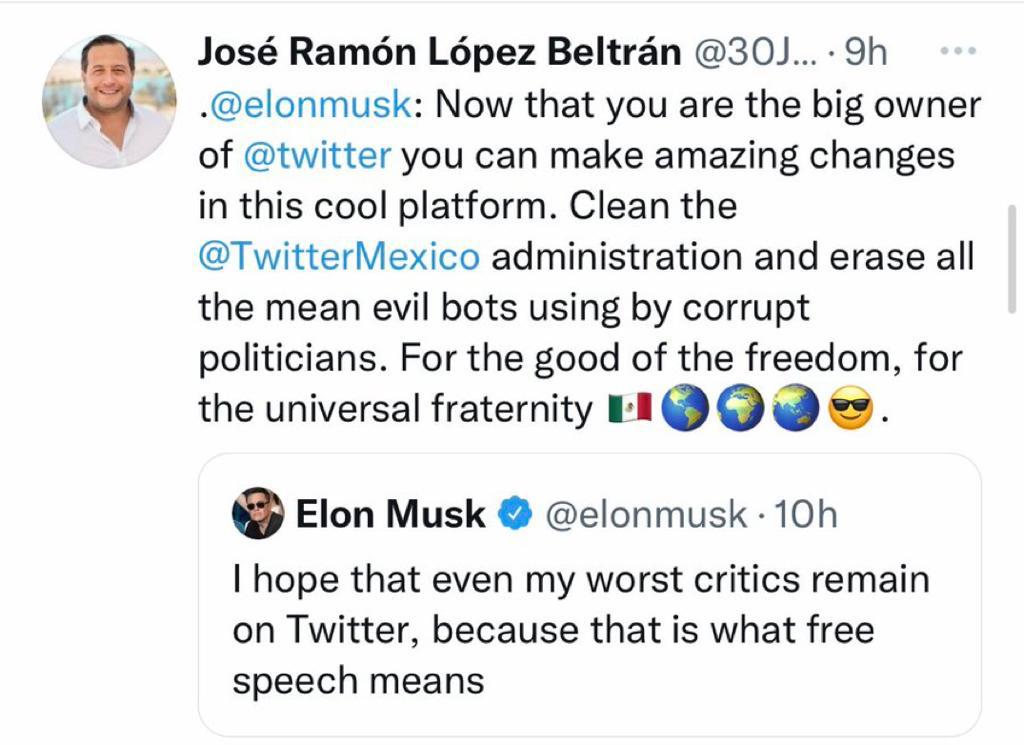Click Elon Musk's blue verified badge
1024x745 pixels.
pyautogui.click(x=515, y=513)
